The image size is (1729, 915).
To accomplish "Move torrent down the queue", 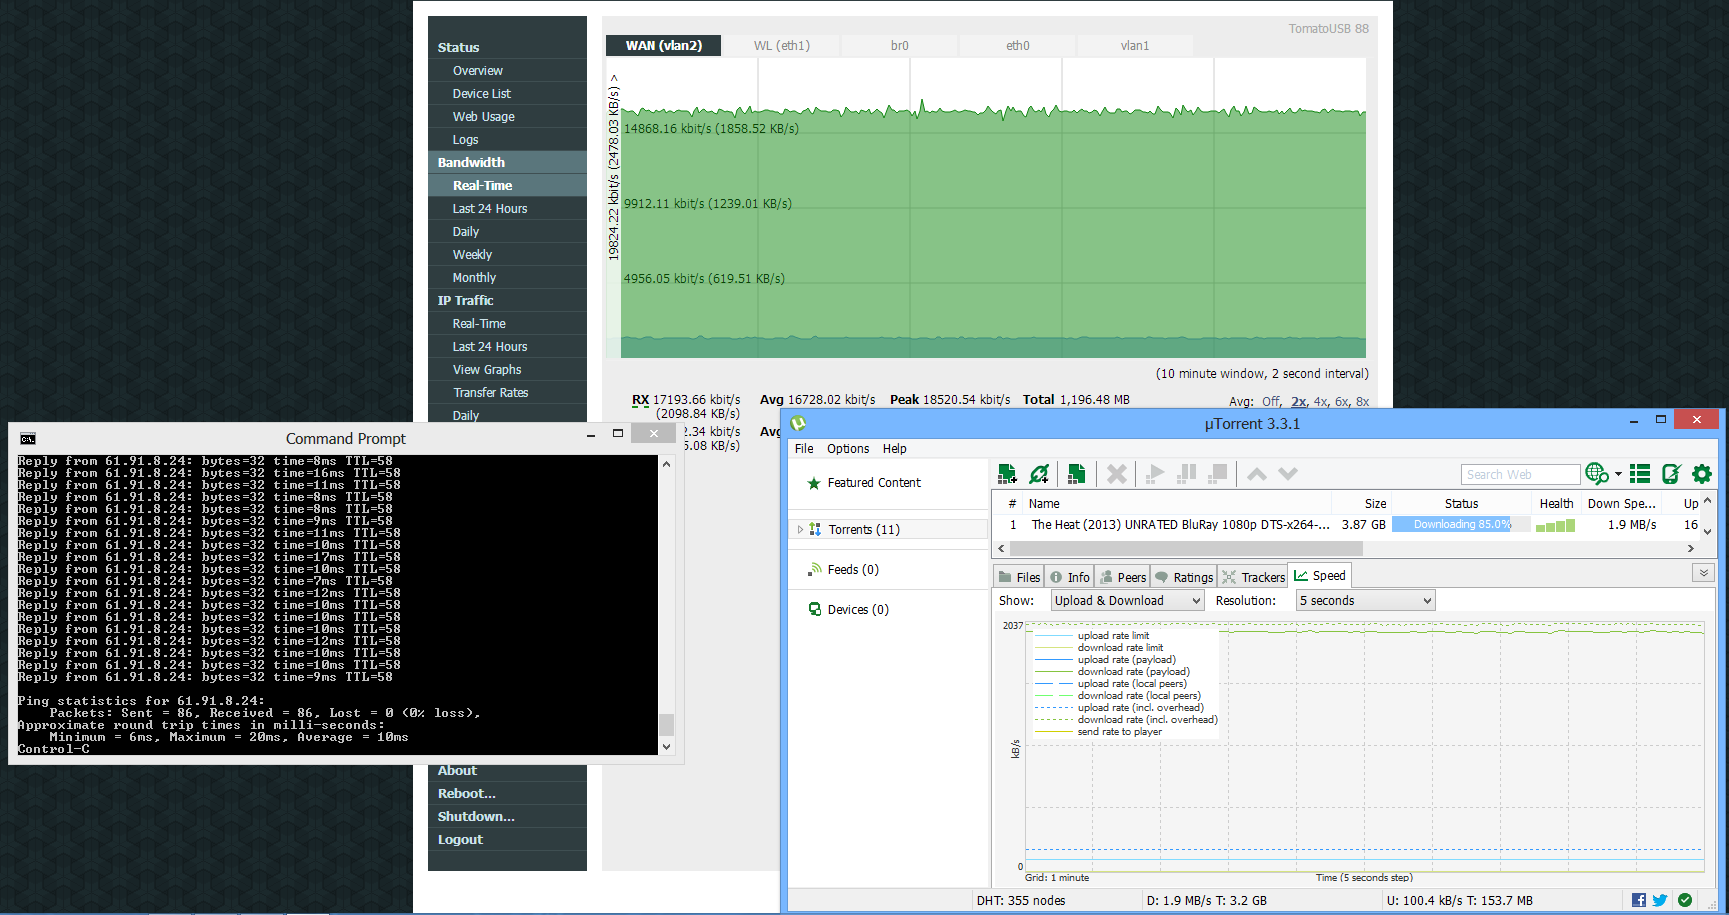I will [1288, 474].
